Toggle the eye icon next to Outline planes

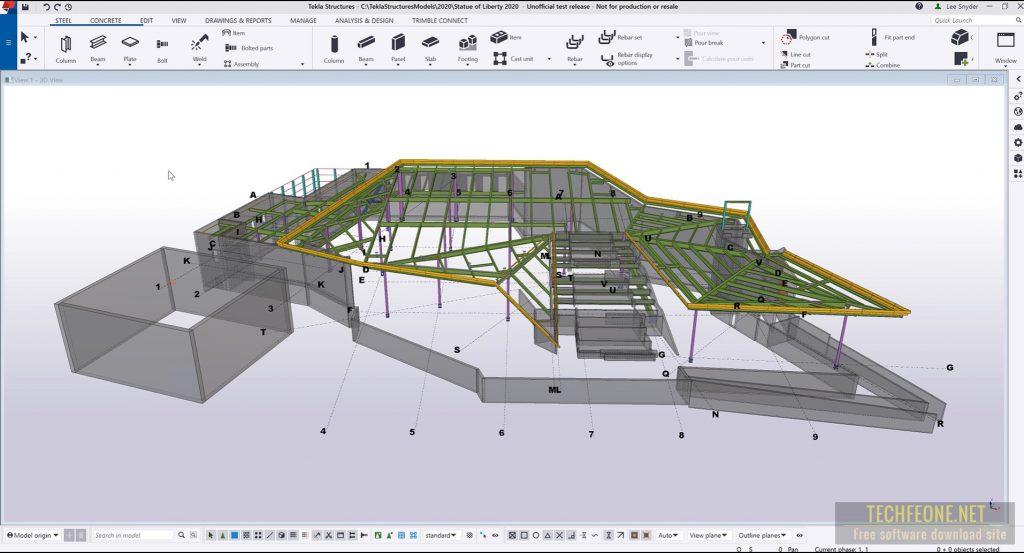point(799,535)
